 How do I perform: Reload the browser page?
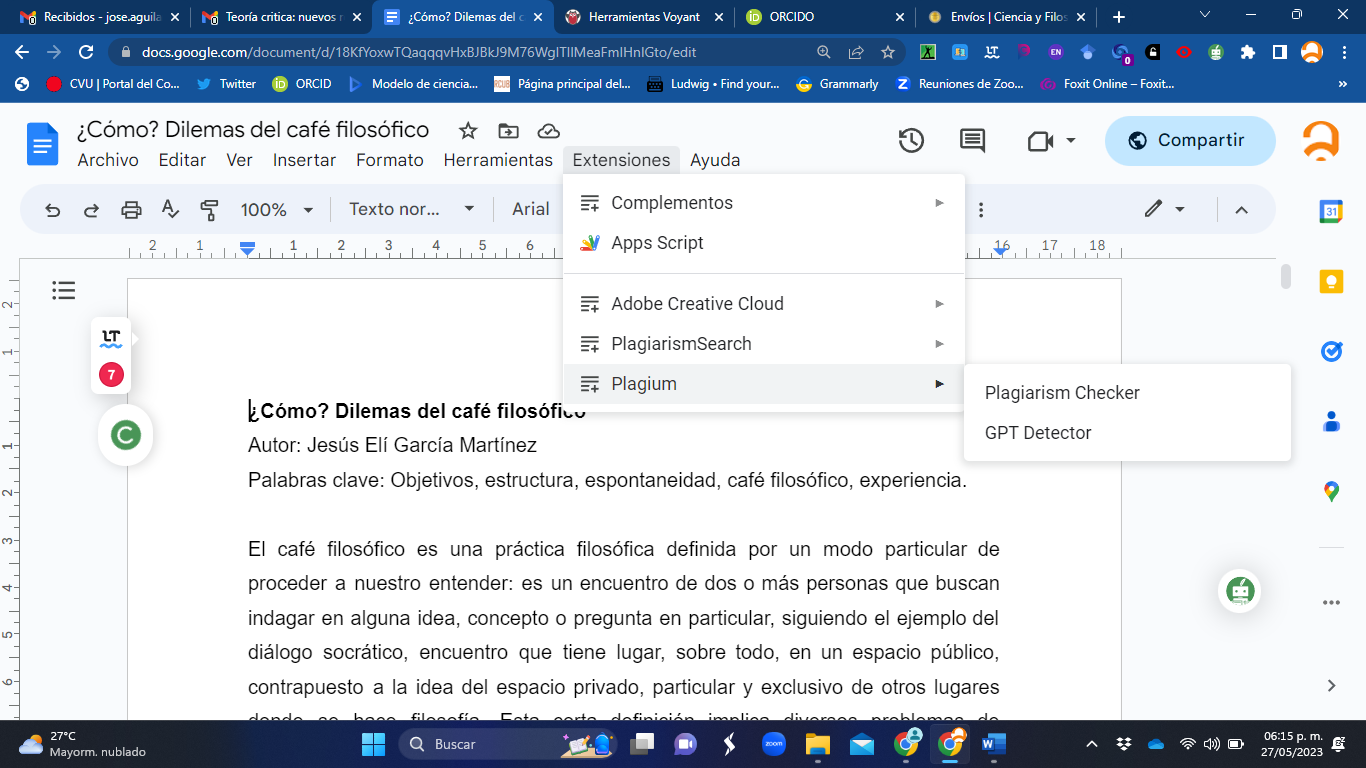(86, 52)
